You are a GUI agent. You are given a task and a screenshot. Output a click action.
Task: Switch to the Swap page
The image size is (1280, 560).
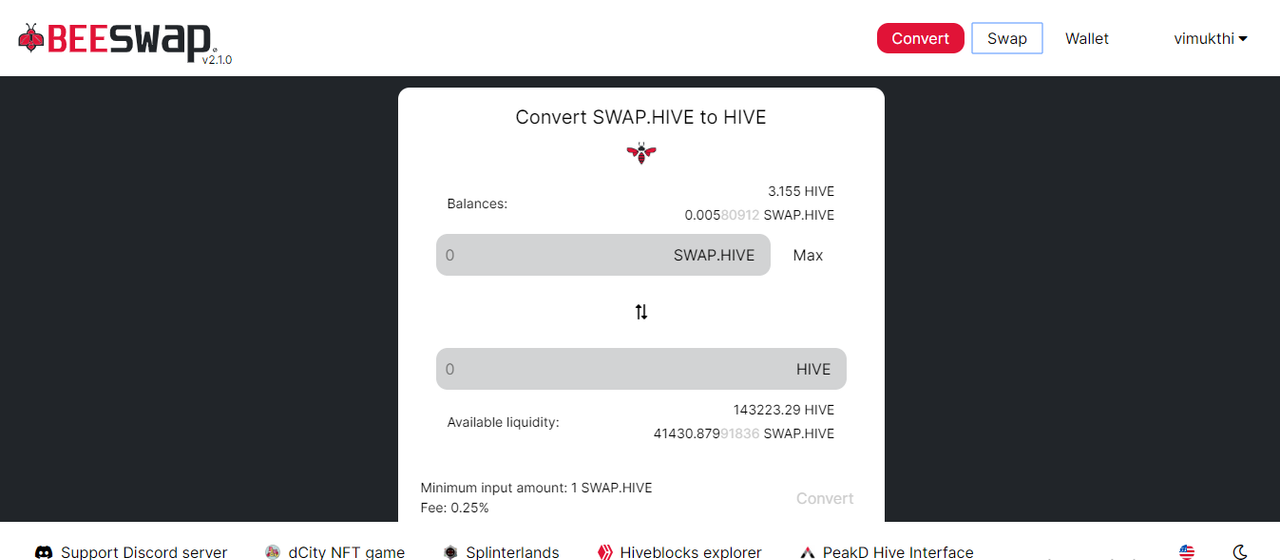(1007, 38)
